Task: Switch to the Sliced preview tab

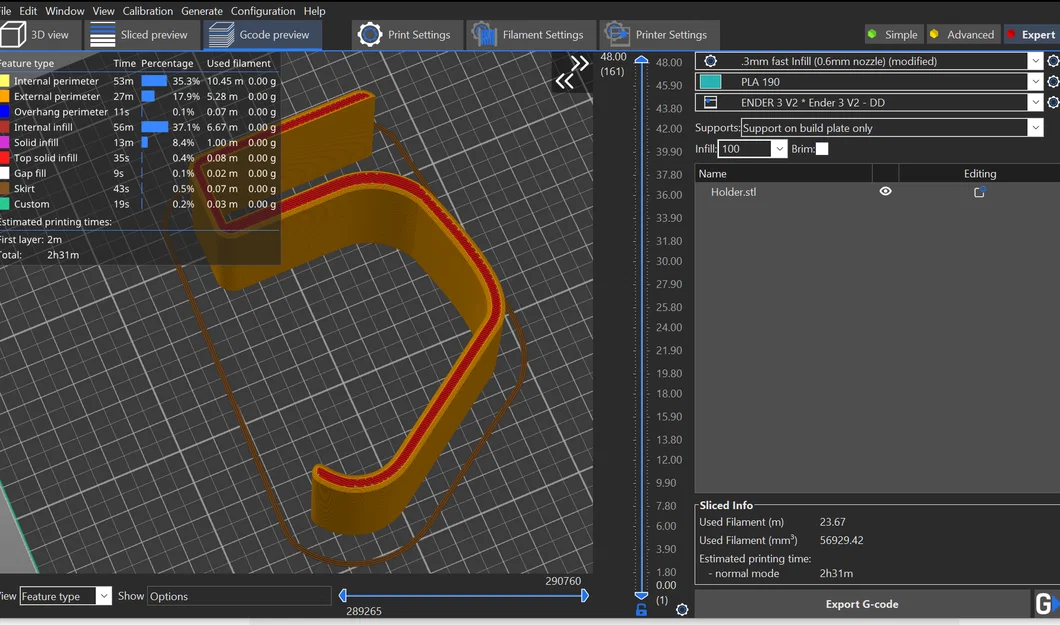Action: click(x=140, y=35)
